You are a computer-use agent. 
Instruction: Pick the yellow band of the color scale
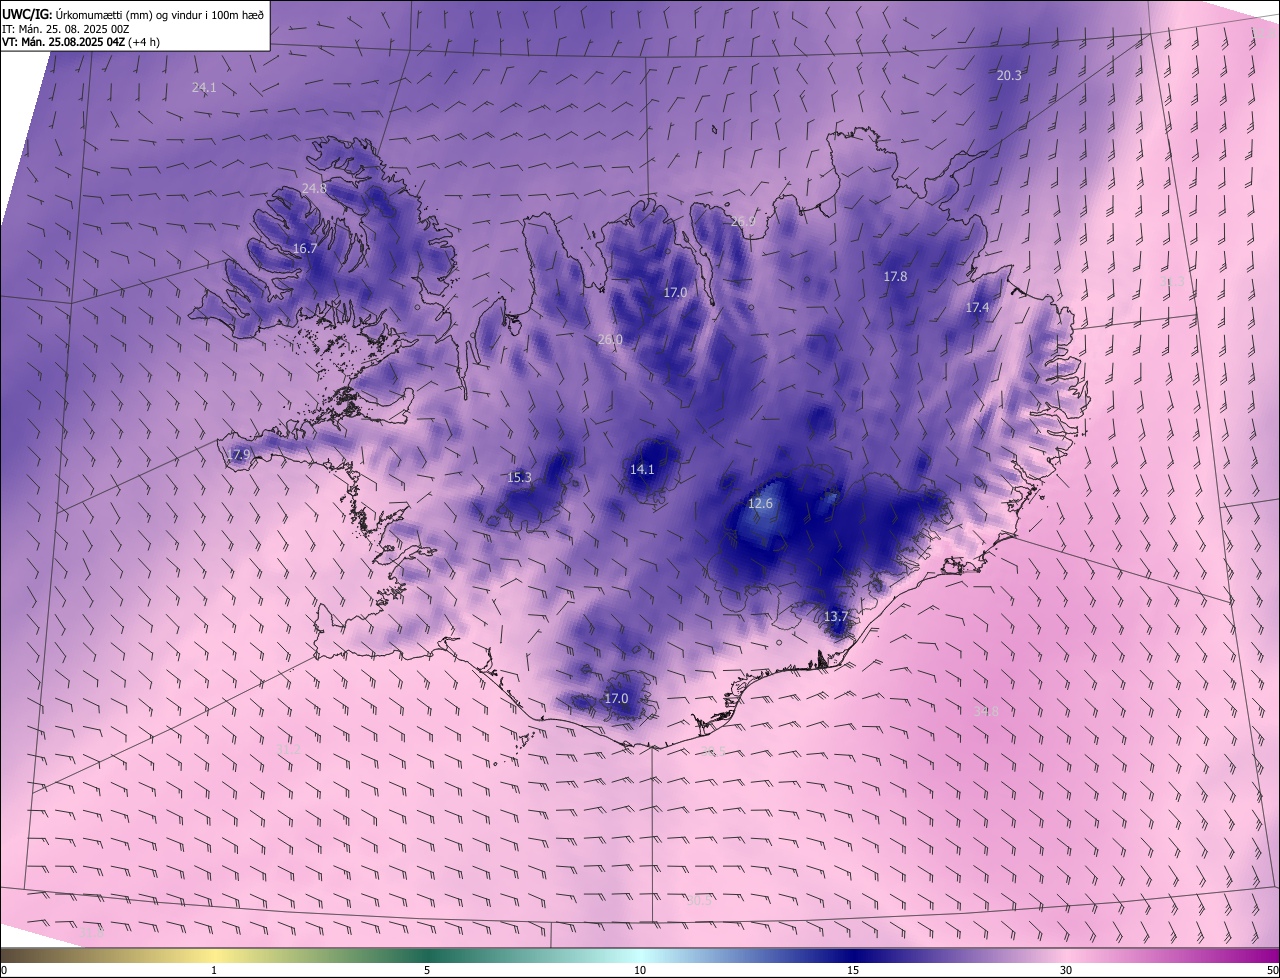click(x=214, y=955)
